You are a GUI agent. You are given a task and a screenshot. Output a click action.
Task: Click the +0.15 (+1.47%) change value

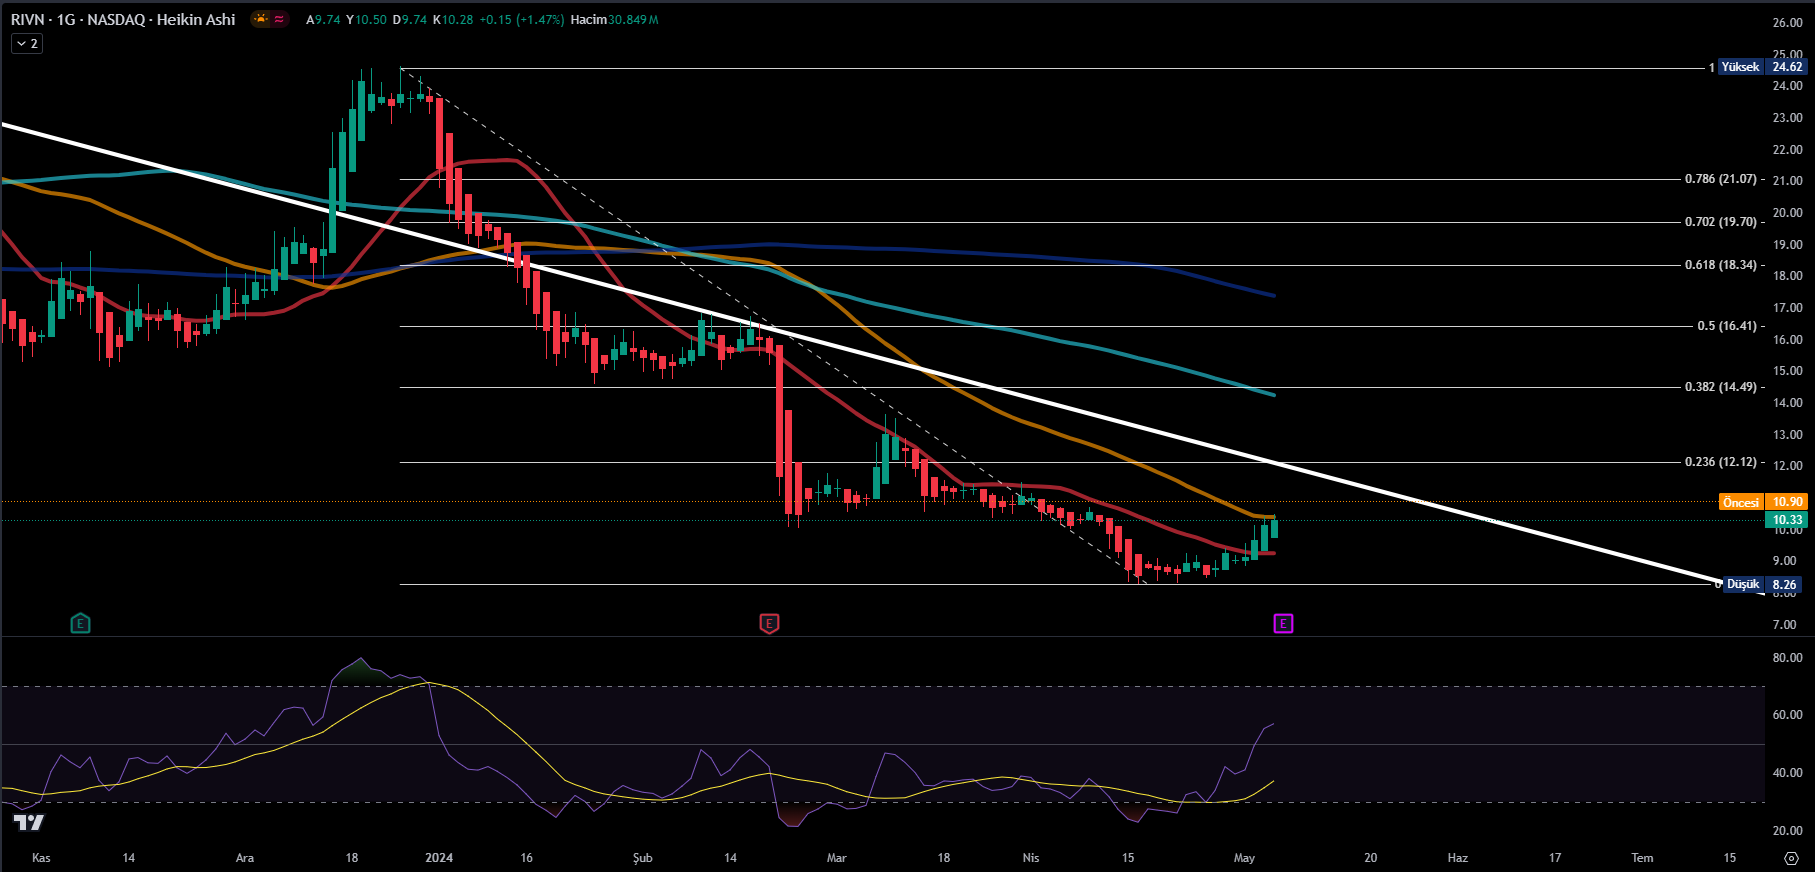tap(522, 19)
